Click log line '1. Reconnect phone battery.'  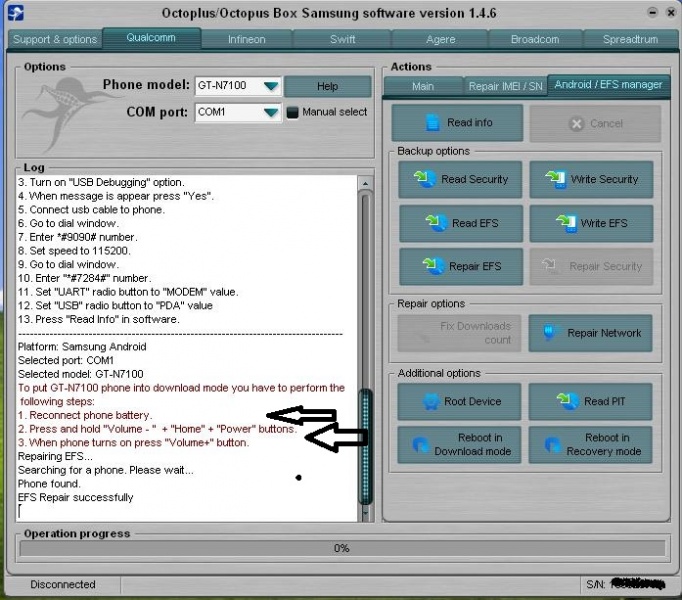click(85, 415)
